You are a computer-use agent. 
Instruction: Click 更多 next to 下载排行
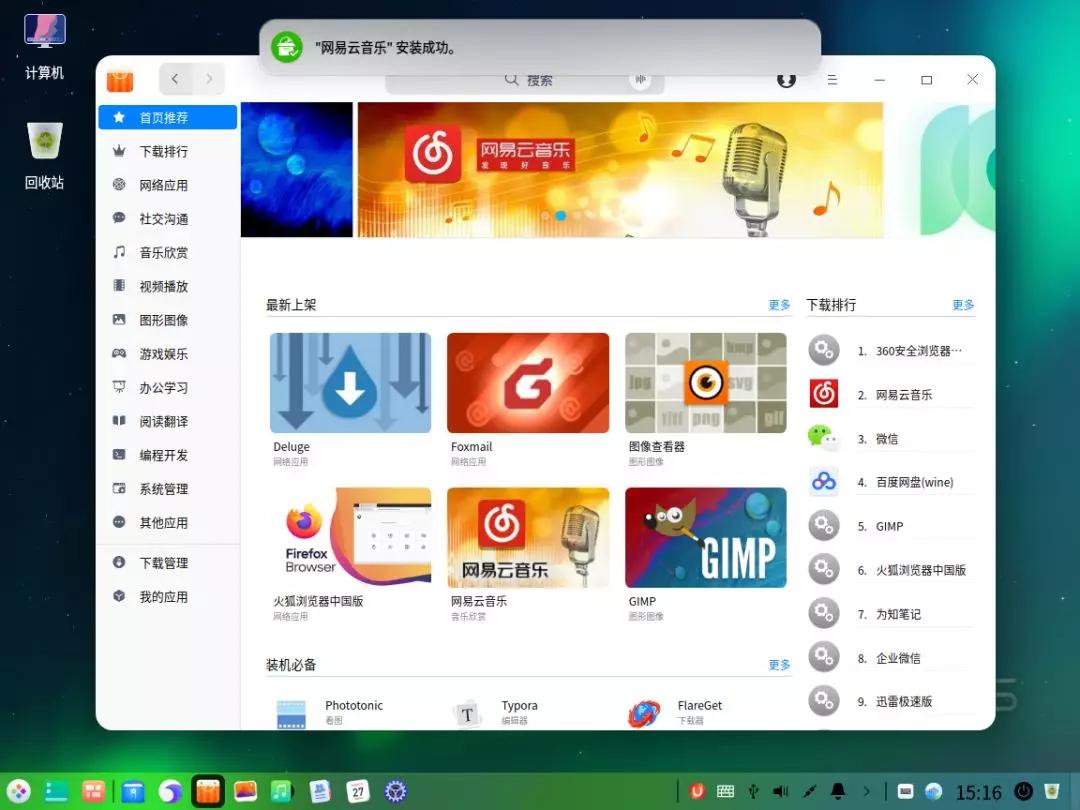pos(961,305)
